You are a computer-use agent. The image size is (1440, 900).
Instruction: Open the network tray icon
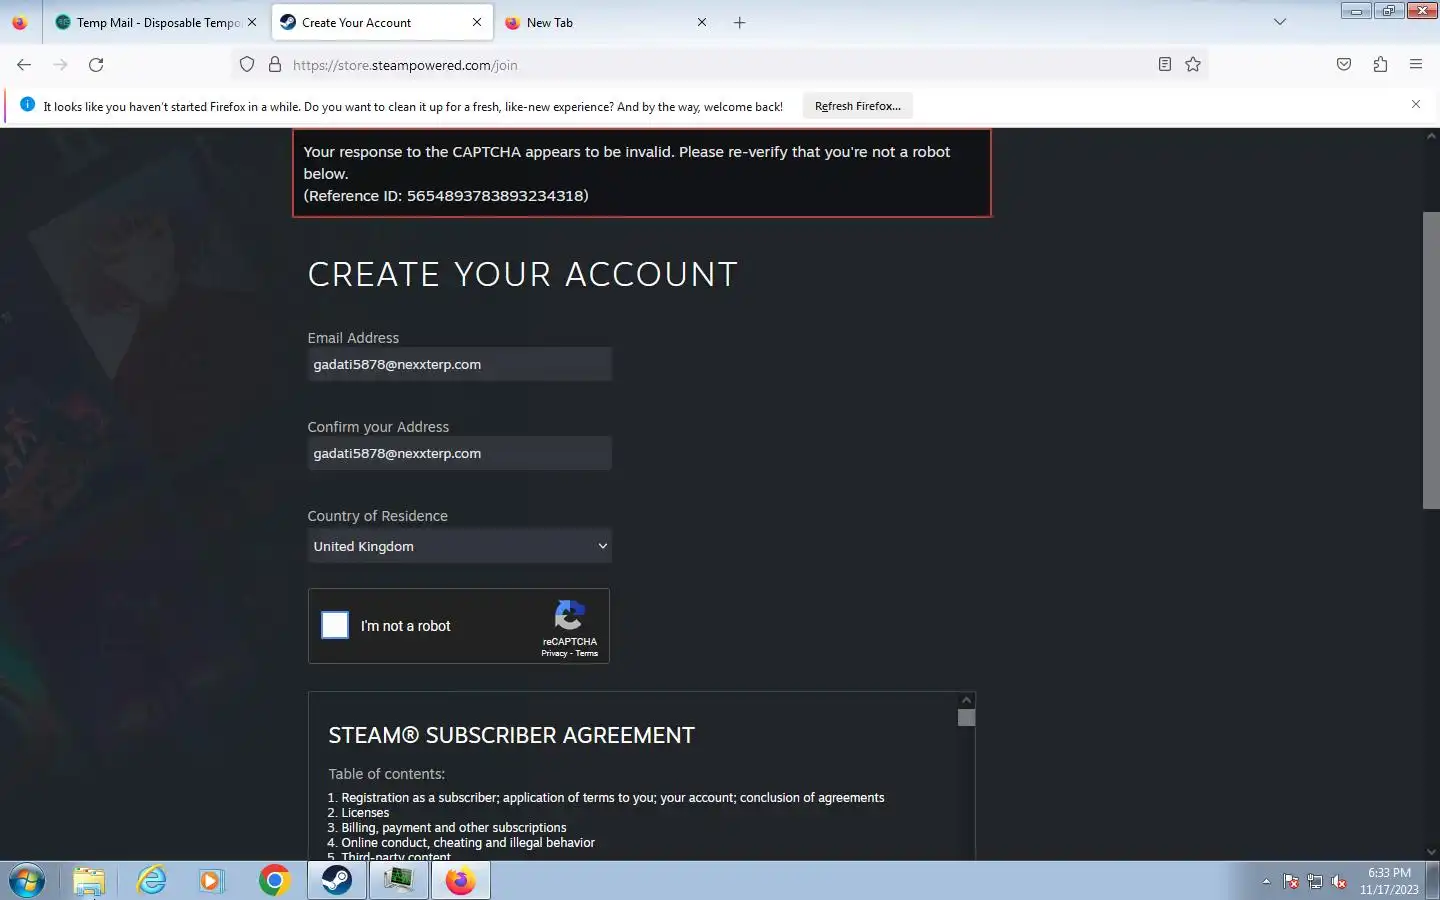(1315, 882)
